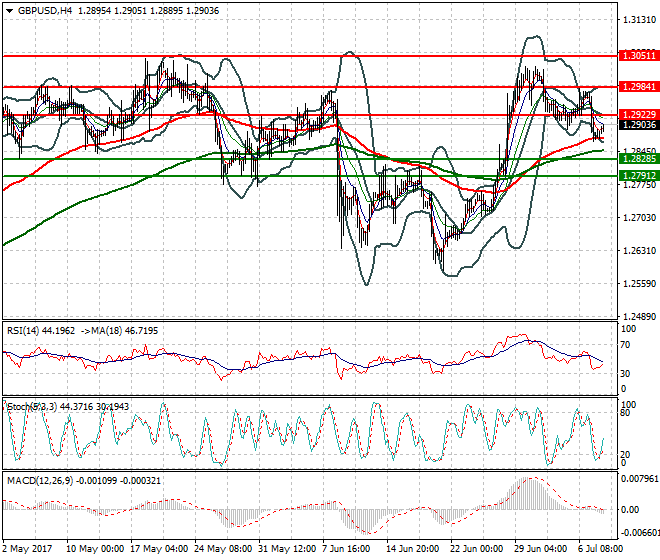Click the Stochastic scale value 80
The width and height of the screenshot is (660, 560).
626,413
